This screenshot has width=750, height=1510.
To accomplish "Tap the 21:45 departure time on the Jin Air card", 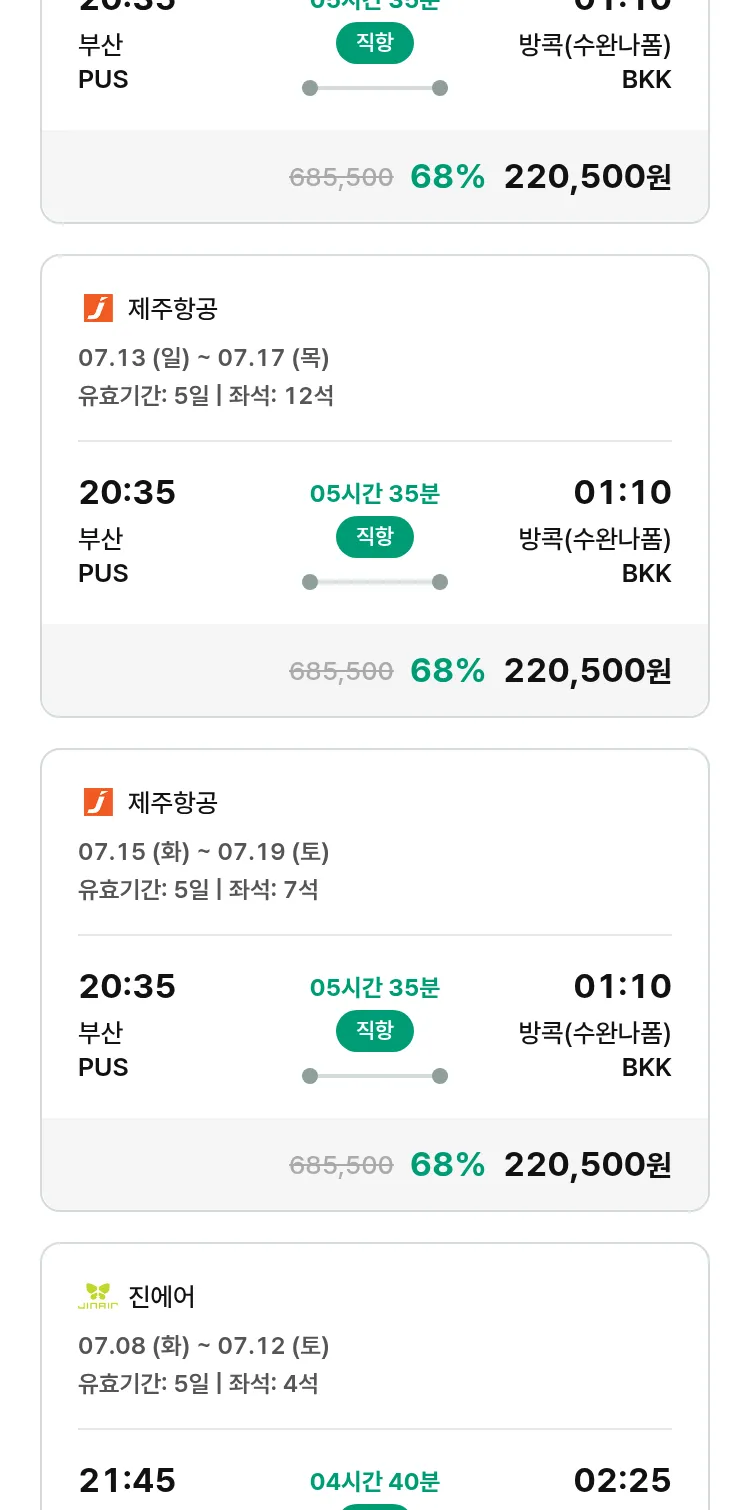I will (127, 1480).
